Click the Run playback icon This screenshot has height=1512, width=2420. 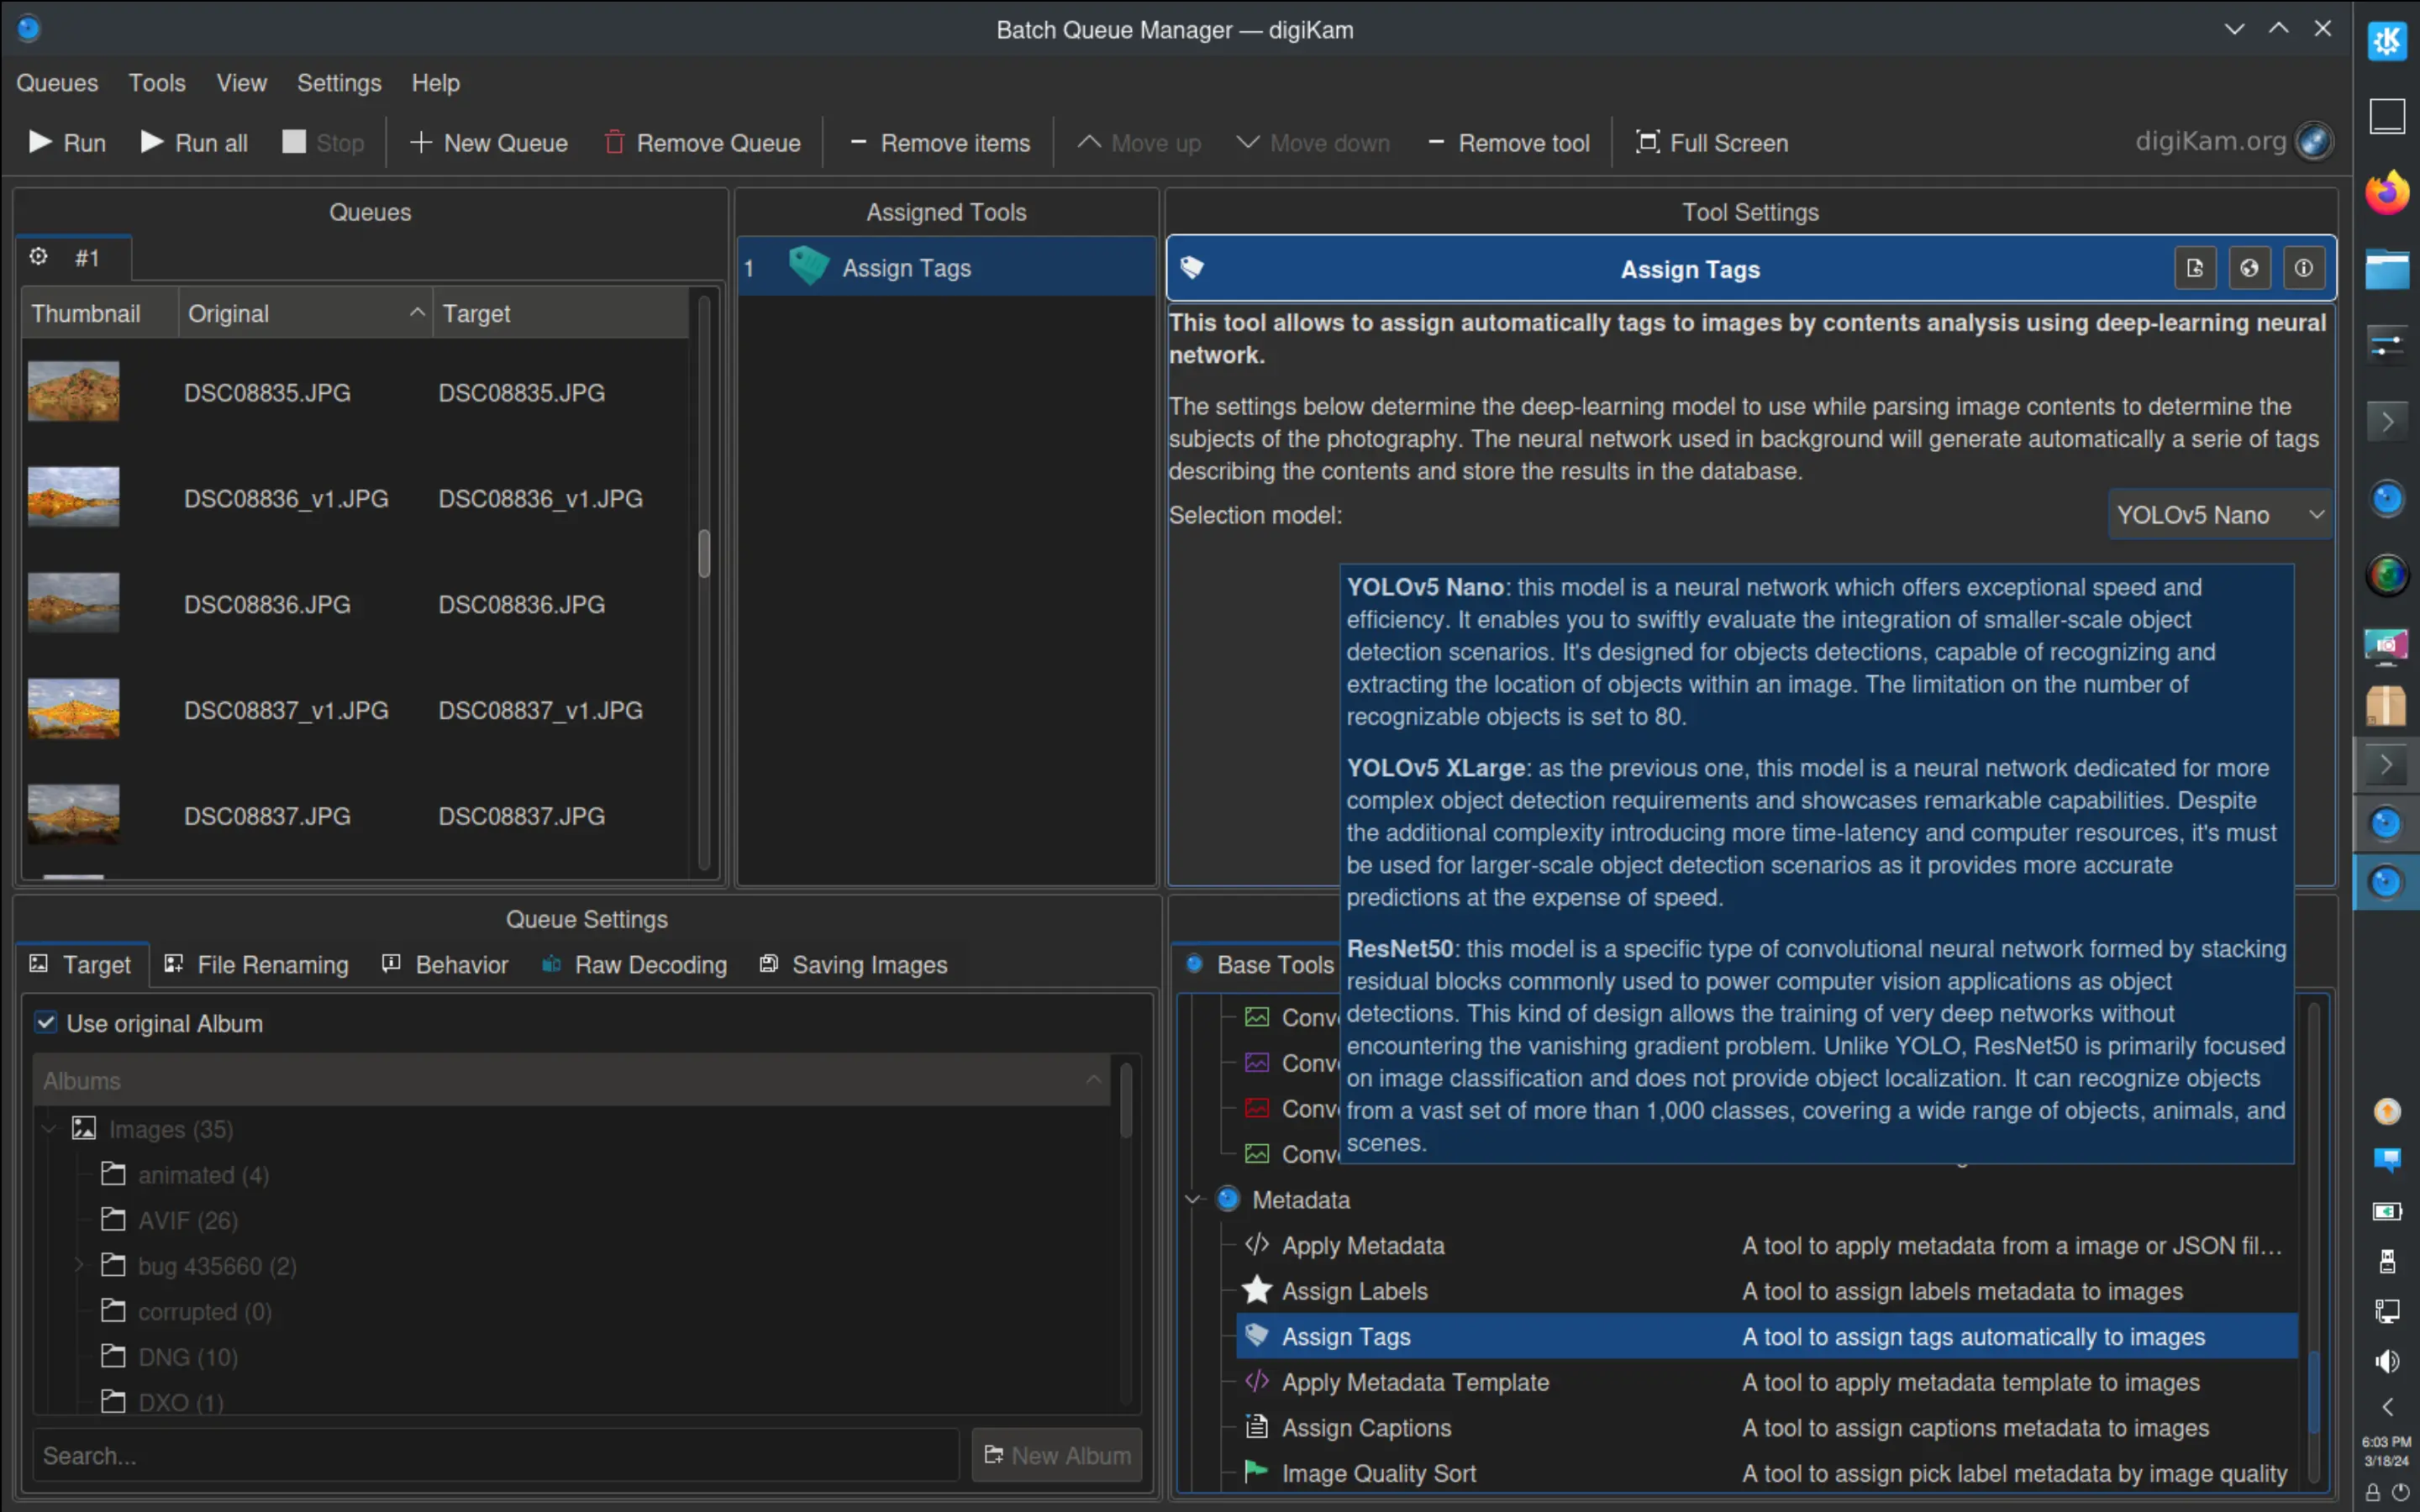40,142
